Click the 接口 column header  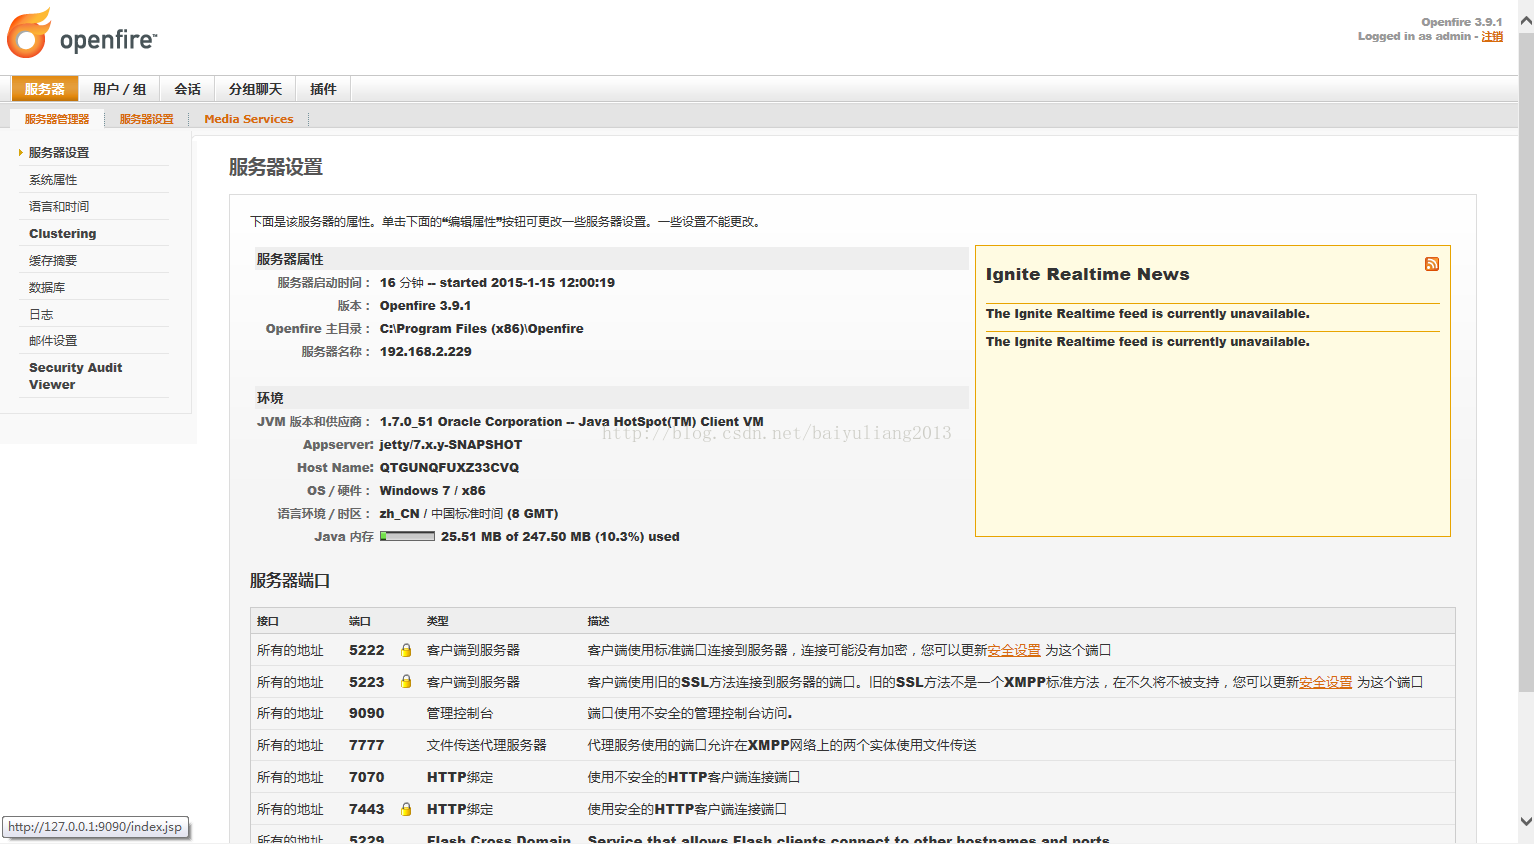267,621
